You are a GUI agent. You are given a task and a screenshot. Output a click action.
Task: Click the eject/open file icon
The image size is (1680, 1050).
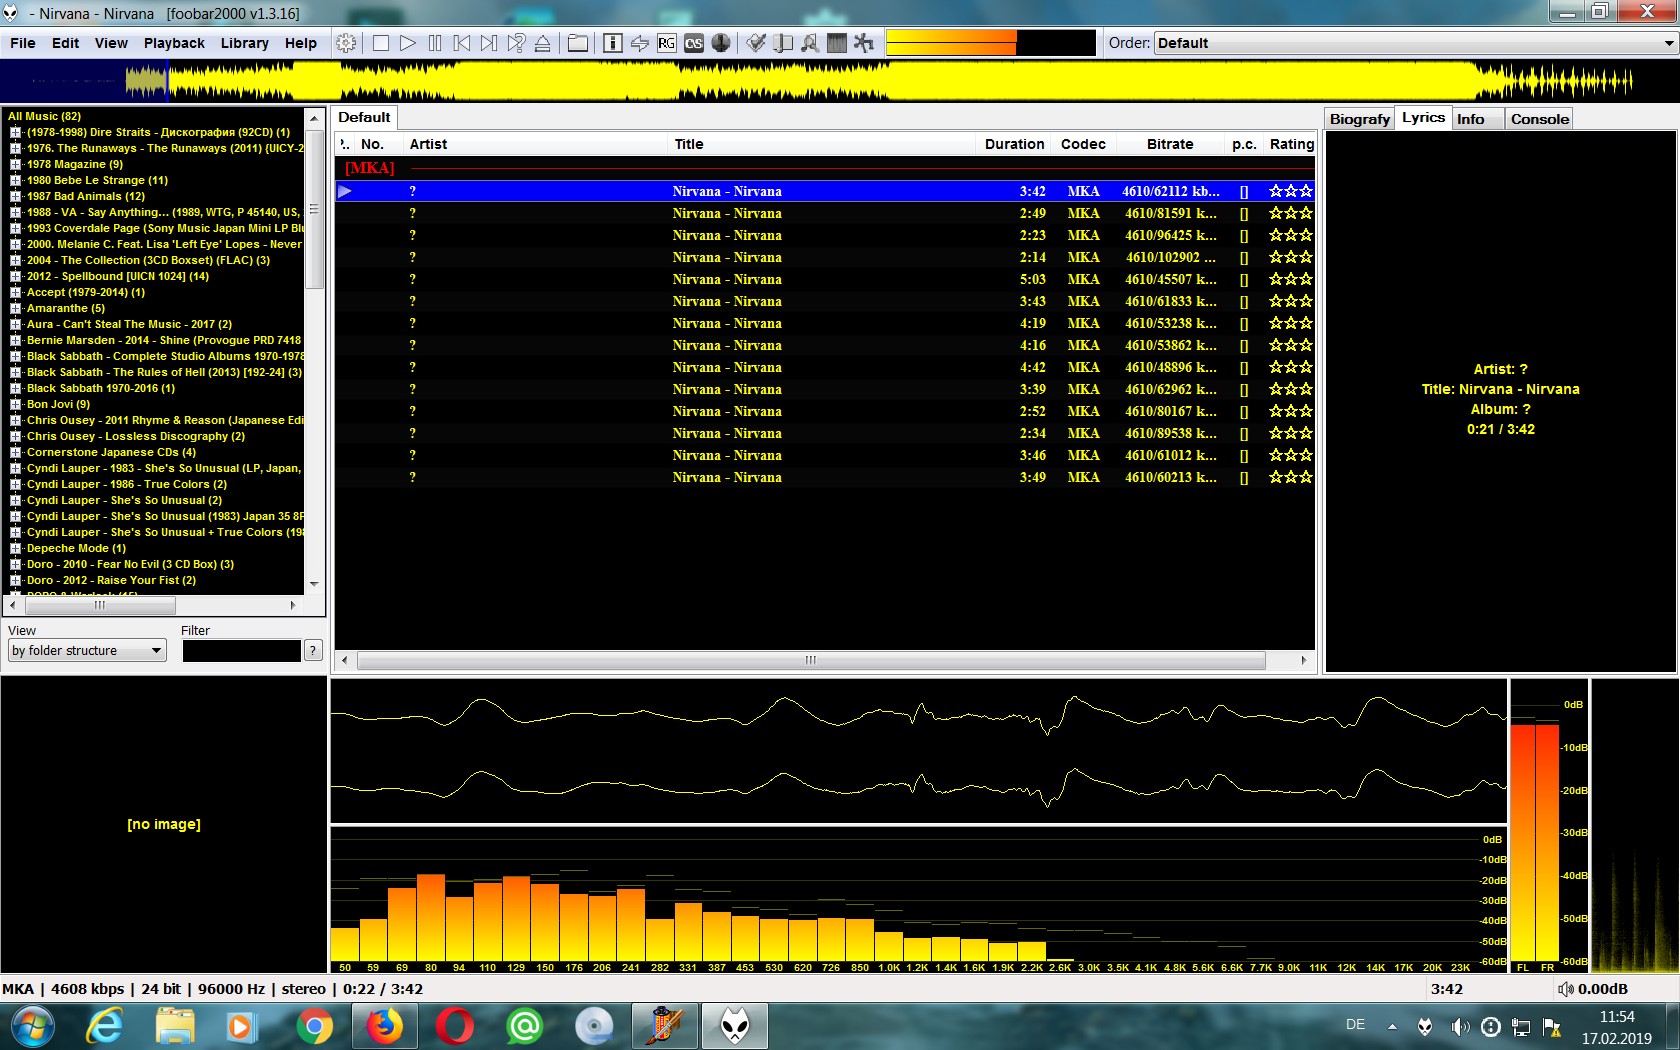click(542, 43)
